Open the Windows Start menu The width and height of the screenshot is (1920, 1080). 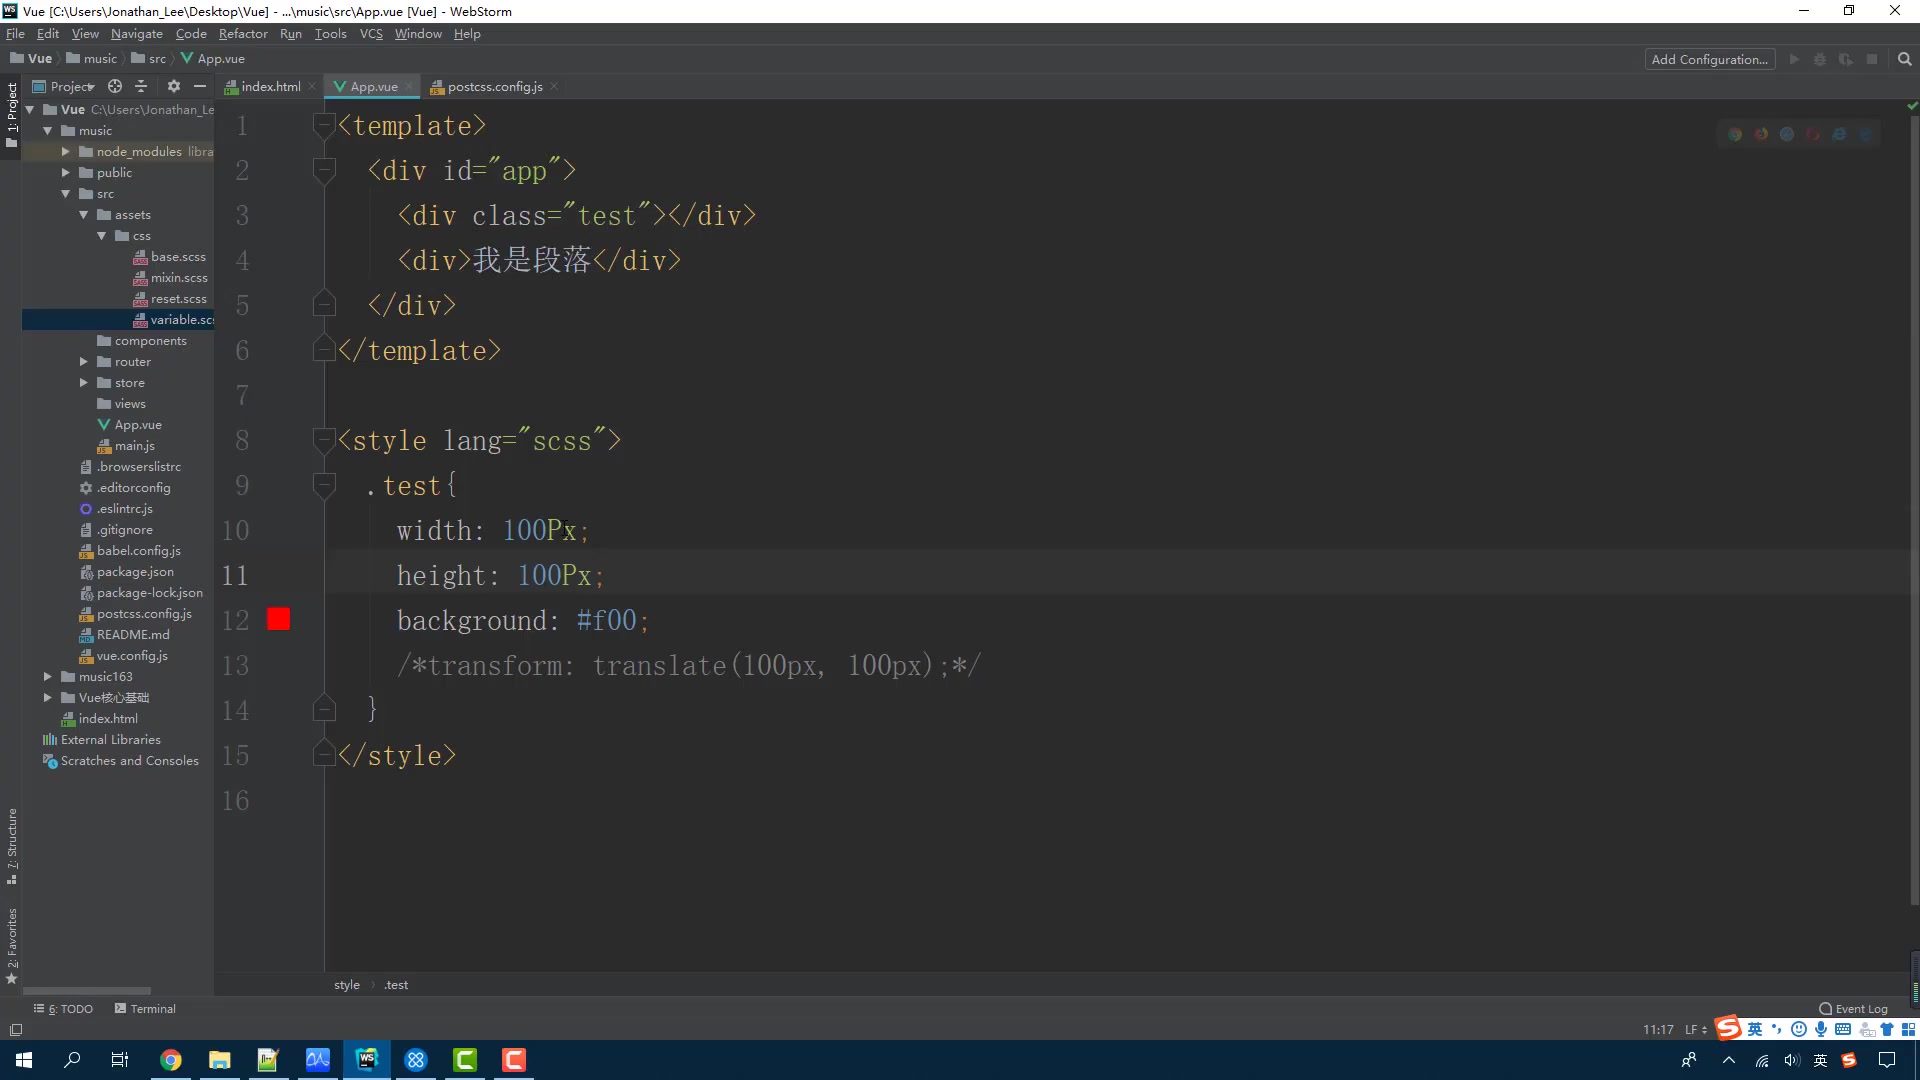point(24,1059)
